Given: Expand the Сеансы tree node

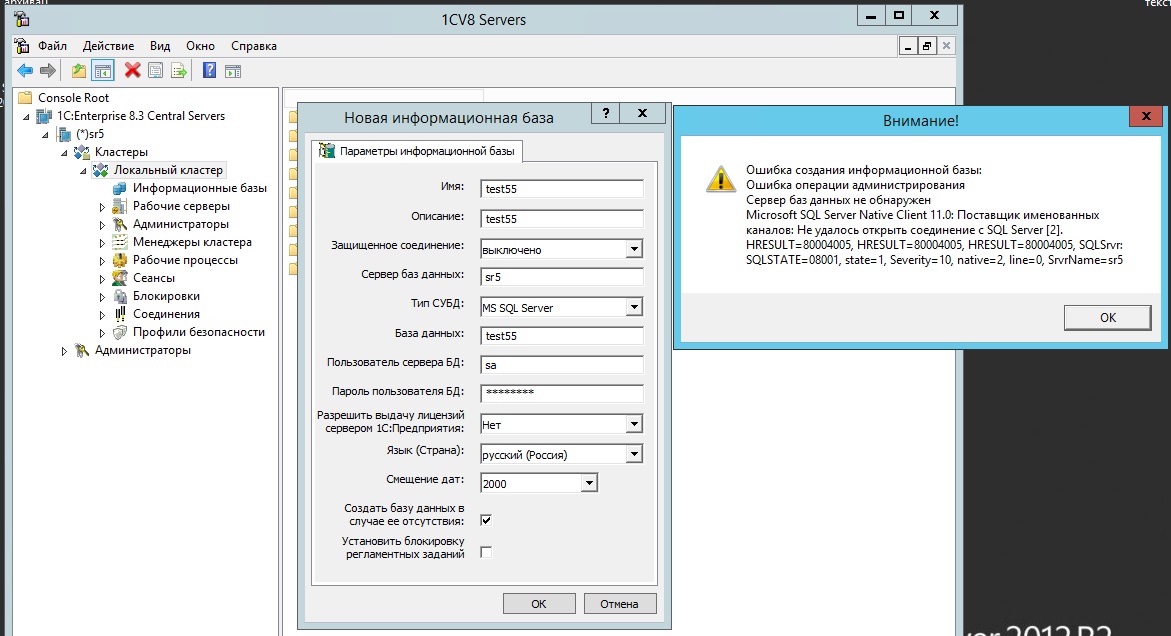Looking at the screenshot, I should [x=102, y=278].
